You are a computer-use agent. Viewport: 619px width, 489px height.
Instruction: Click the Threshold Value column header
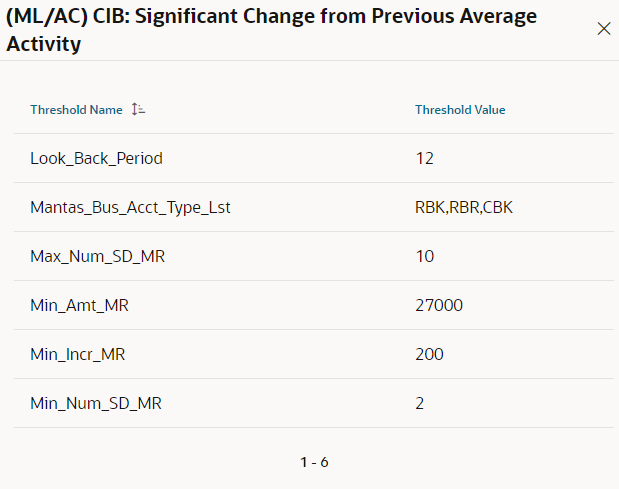point(460,110)
